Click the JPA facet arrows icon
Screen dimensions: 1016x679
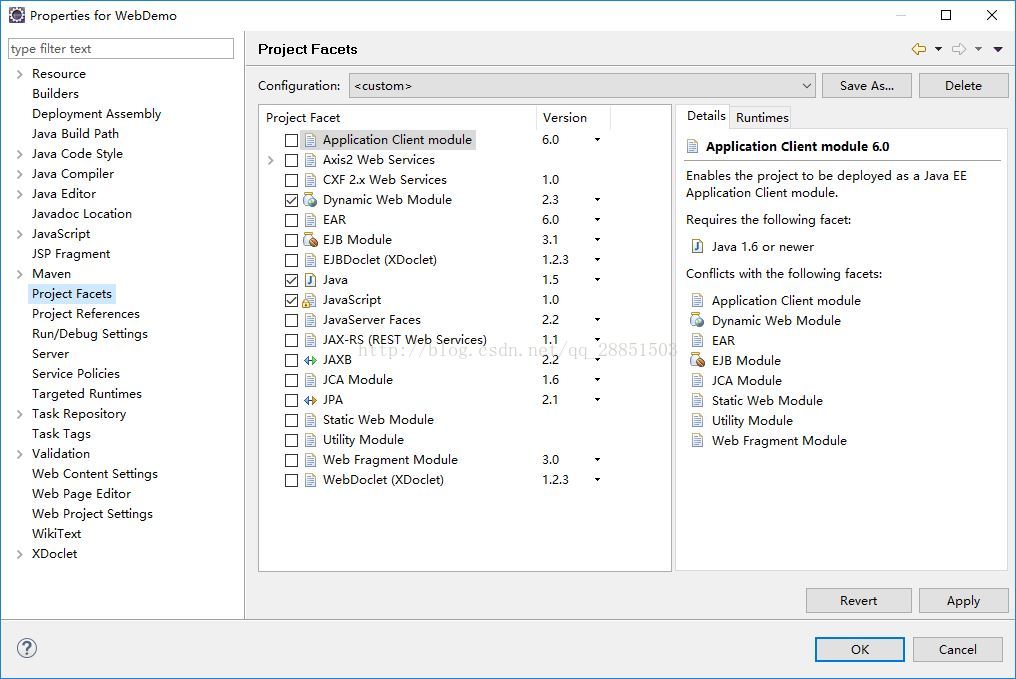pos(310,400)
